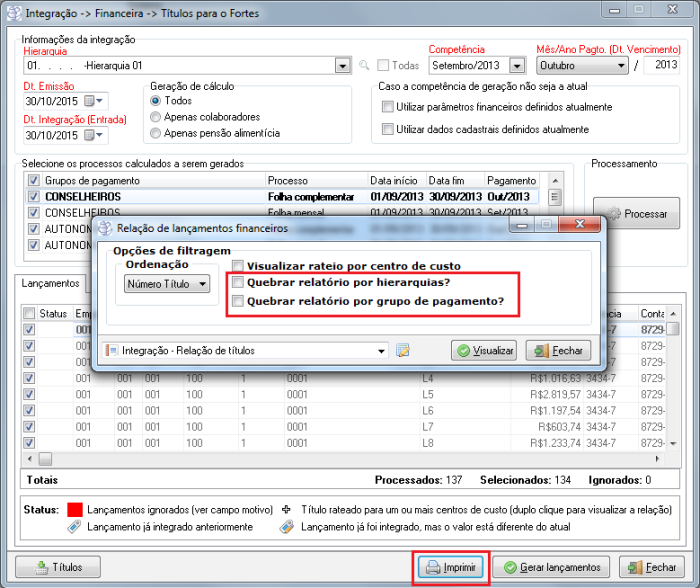
Task: Select Apenas colaboradores radio option
Action: pyautogui.click(x=155, y=117)
